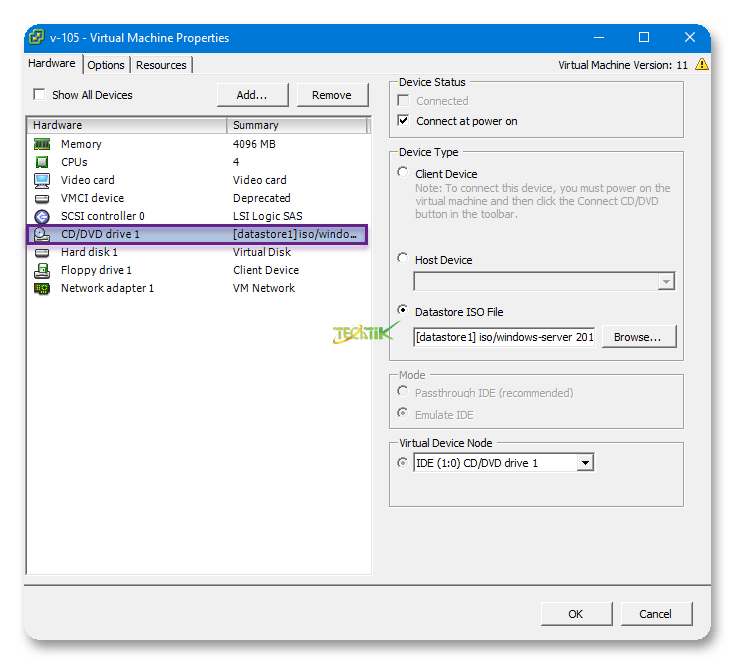Expand the Host Device dropdown list
Image resolution: width=735 pixels, height=664 pixels.
tap(666, 283)
